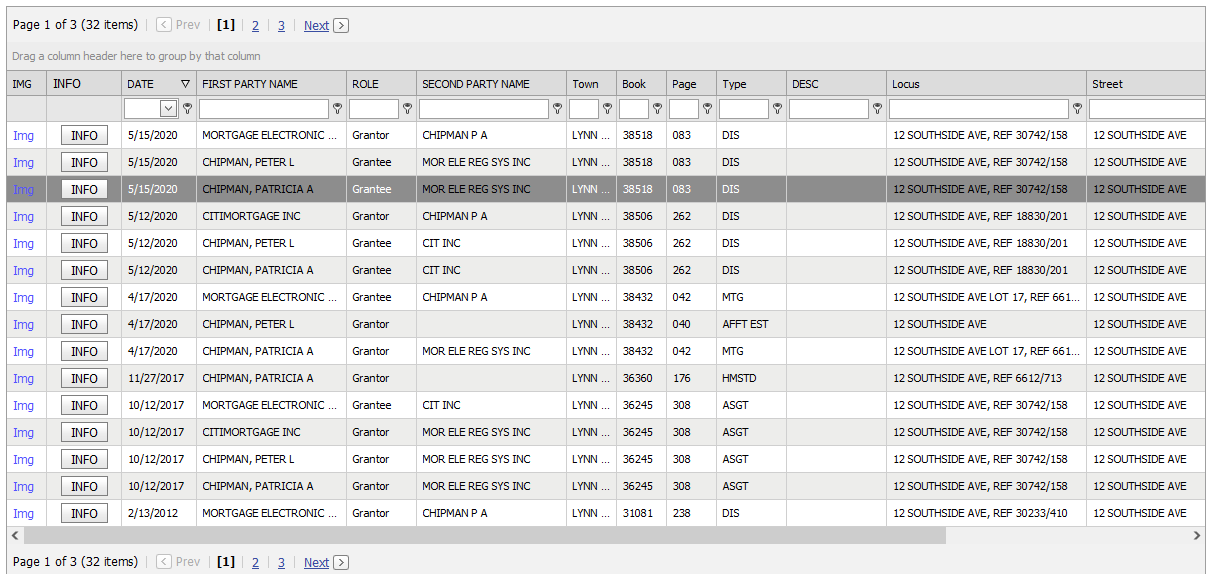
Task: Expand the DATE filter date picker dropdown
Action: click(x=169, y=109)
